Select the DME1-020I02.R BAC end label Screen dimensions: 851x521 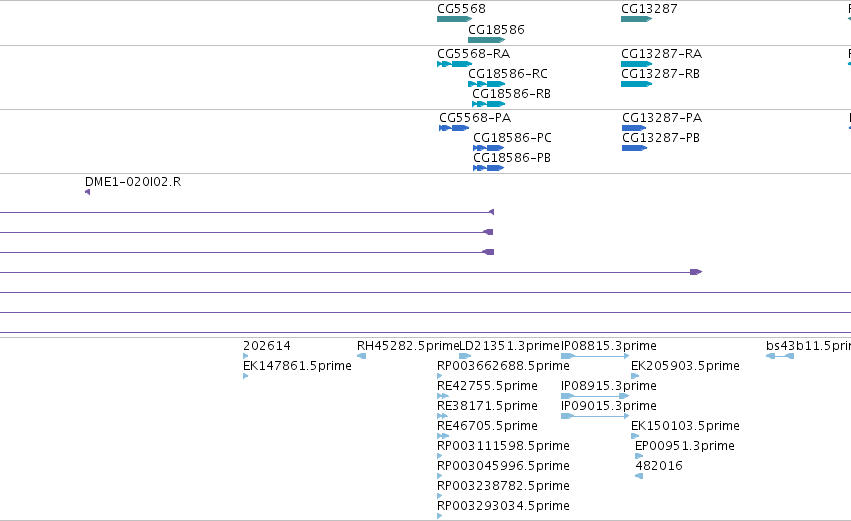point(133,182)
